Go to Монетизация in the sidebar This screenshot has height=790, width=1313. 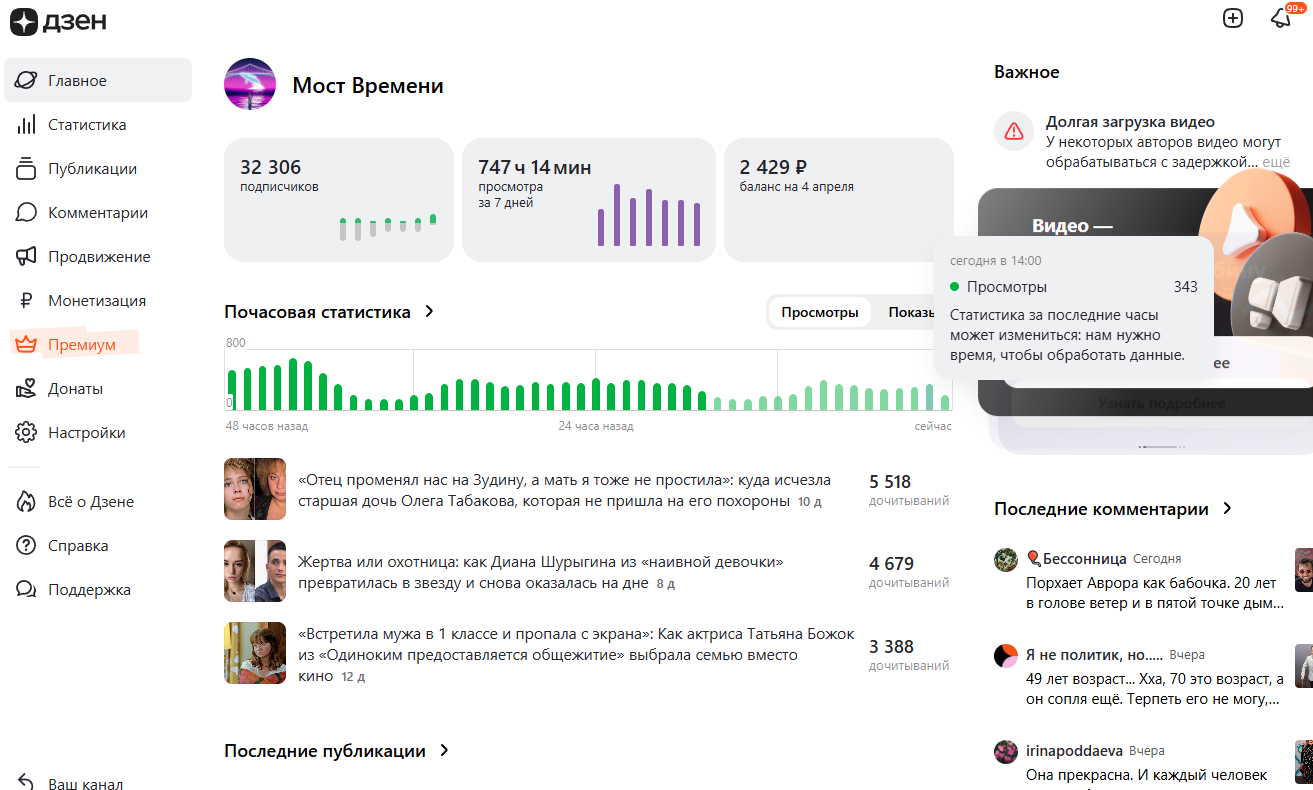97,301
